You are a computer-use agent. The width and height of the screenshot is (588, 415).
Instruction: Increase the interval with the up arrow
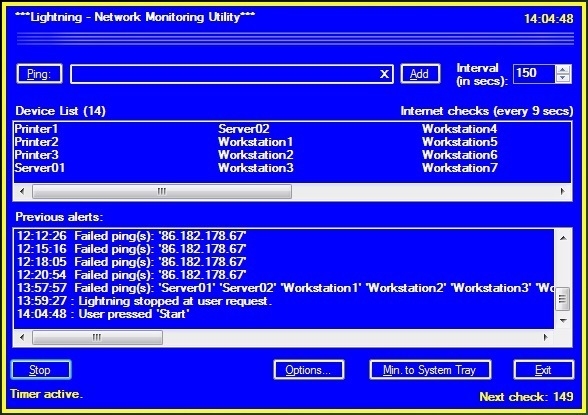pyautogui.click(x=563, y=69)
